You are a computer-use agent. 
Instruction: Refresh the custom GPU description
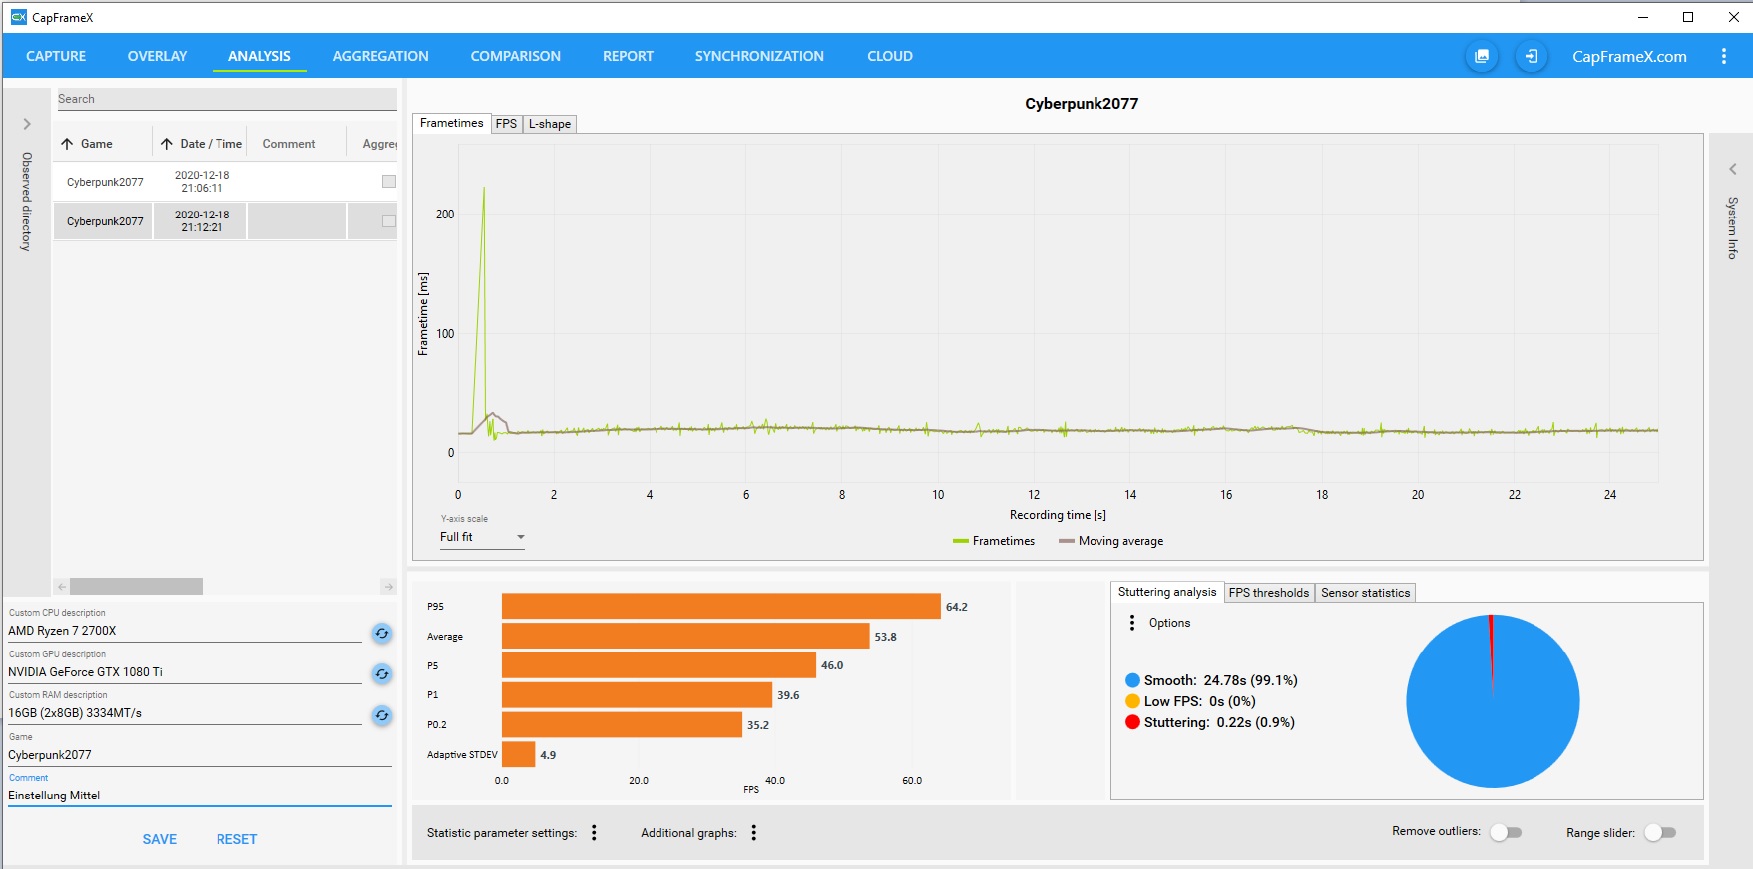(x=381, y=674)
